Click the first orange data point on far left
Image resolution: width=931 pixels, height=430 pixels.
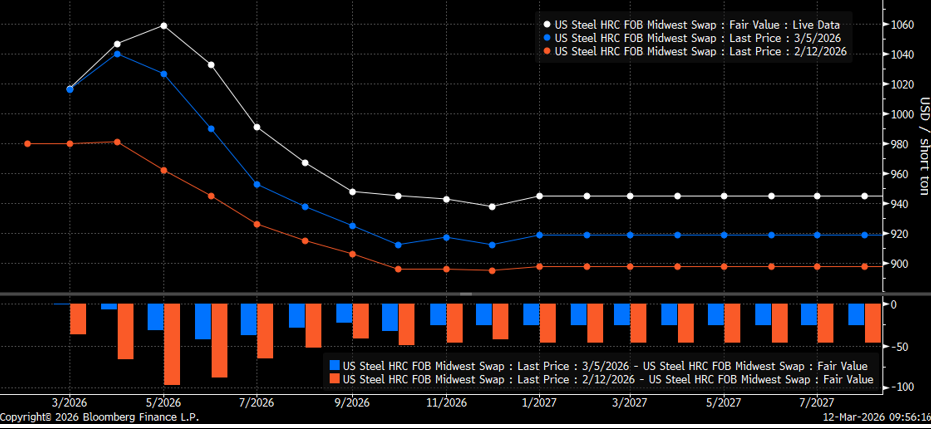pyautogui.click(x=27, y=144)
